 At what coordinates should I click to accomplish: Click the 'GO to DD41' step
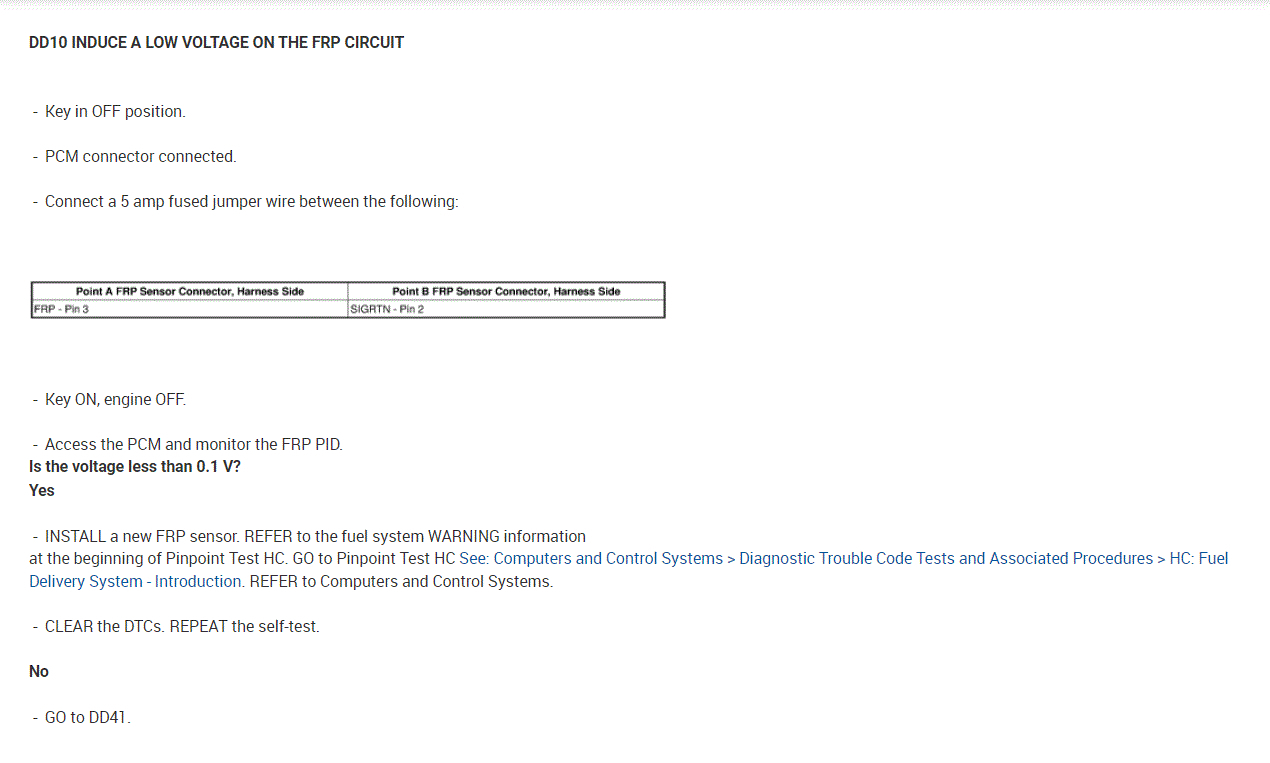pos(88,717)
